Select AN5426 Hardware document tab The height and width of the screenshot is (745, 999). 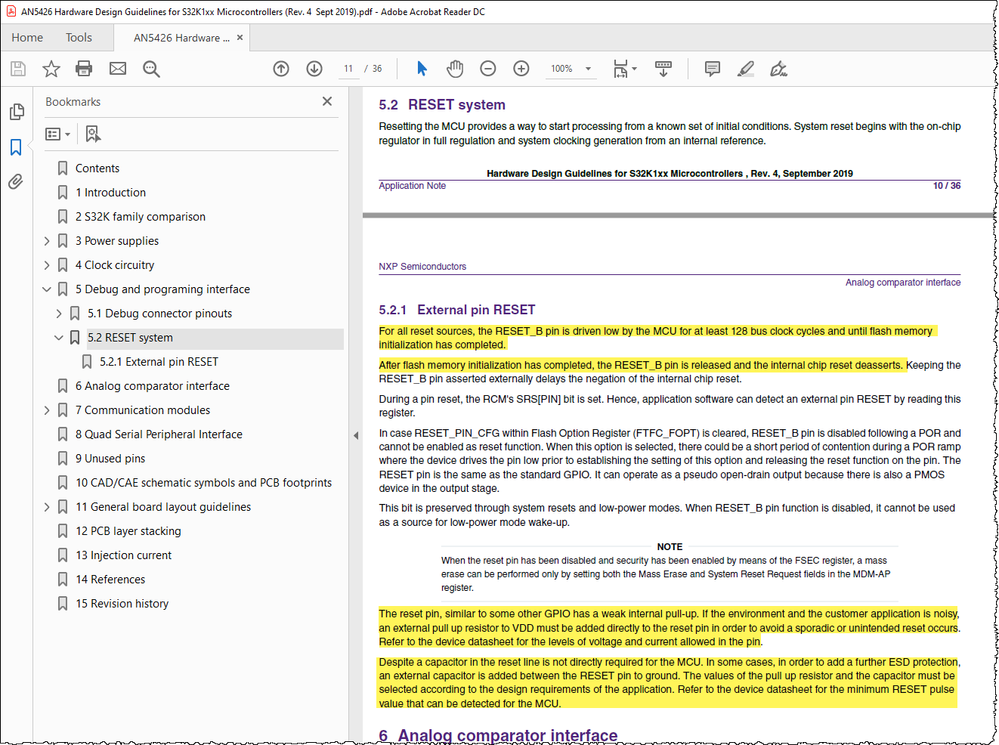coord(181,38)
